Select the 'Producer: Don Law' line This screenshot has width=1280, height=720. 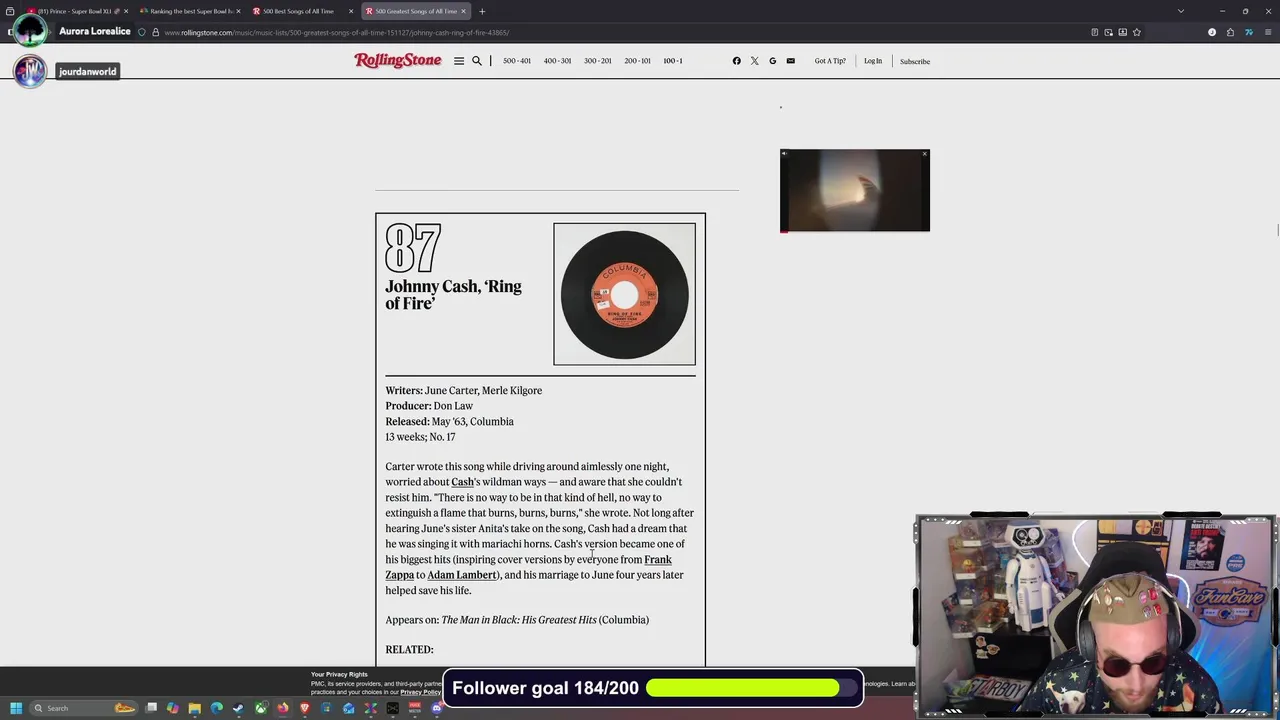pyautogui.click(x=429, y=406)
